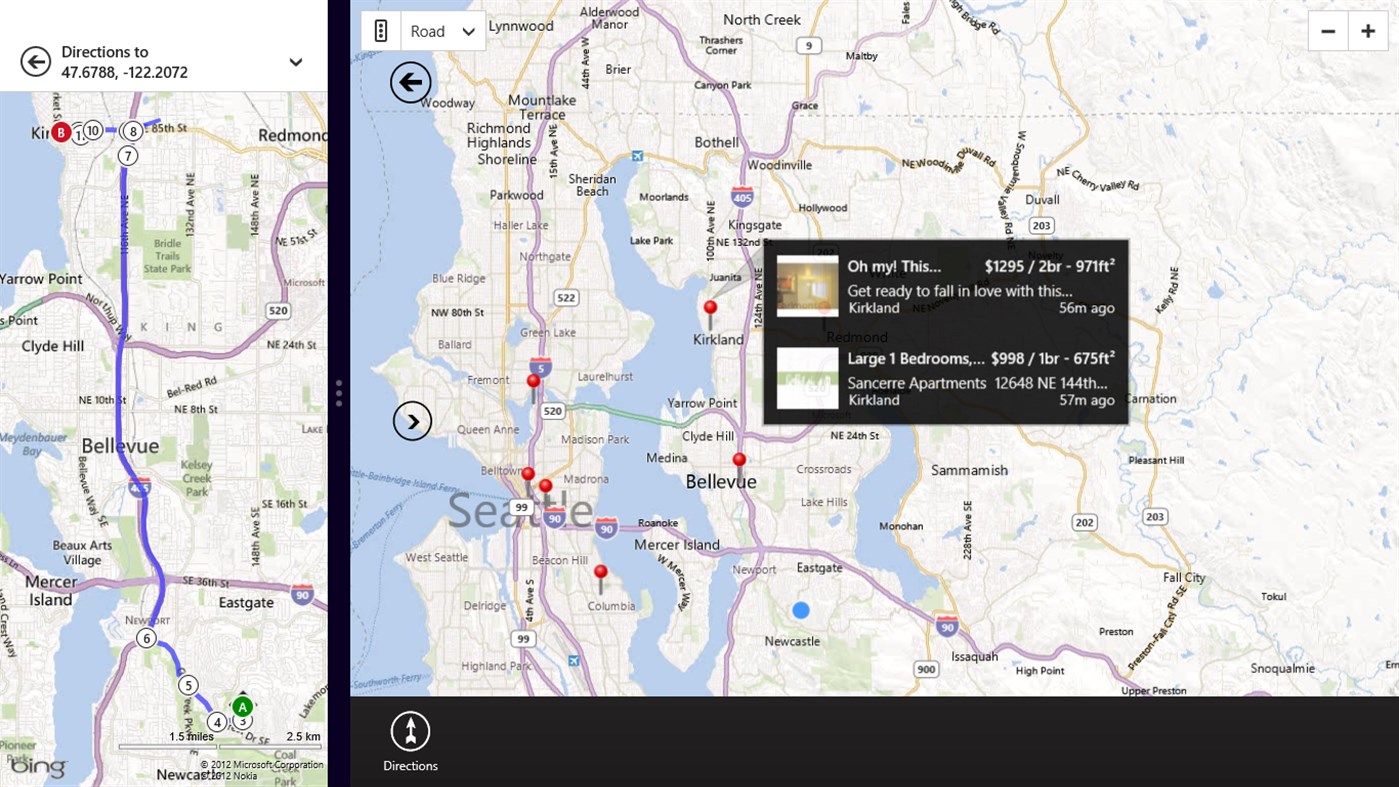Image resolution: width=1399 pixels, height=787 pixels.
Task: Expand the directions panel with the arrow button
Action: [412, 420]
